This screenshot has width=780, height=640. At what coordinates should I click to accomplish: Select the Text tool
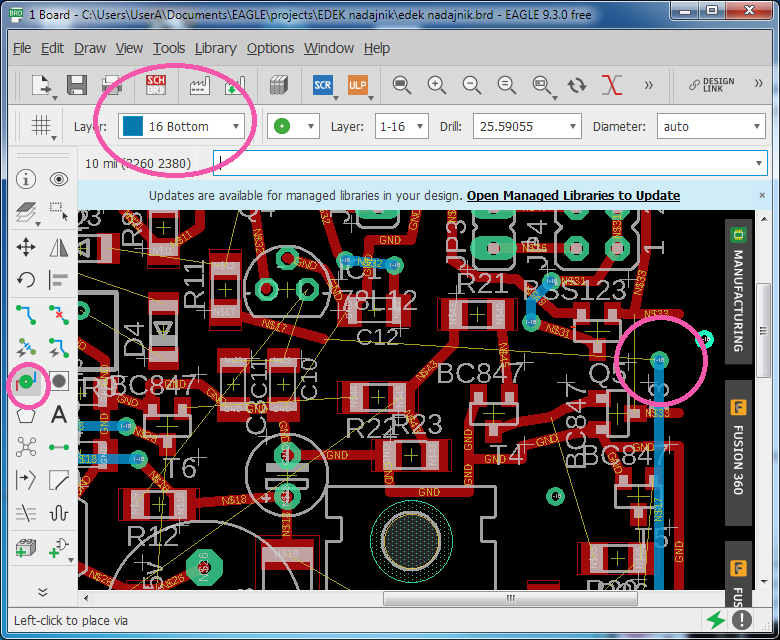[59, 414]
